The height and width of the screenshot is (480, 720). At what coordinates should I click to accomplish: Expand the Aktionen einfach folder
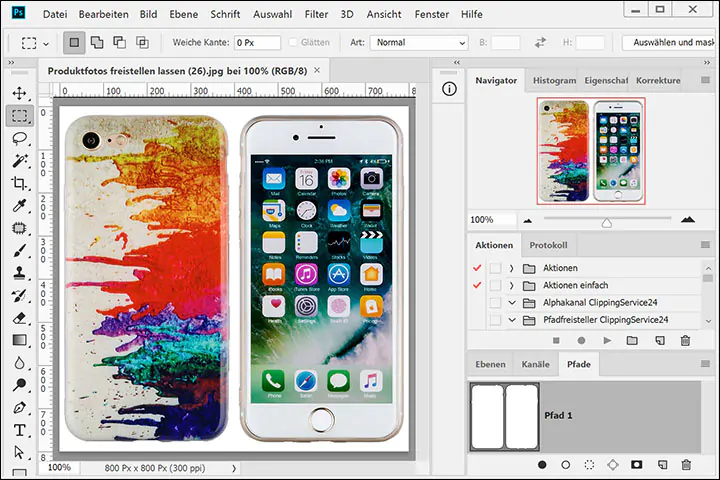(511, 285)
